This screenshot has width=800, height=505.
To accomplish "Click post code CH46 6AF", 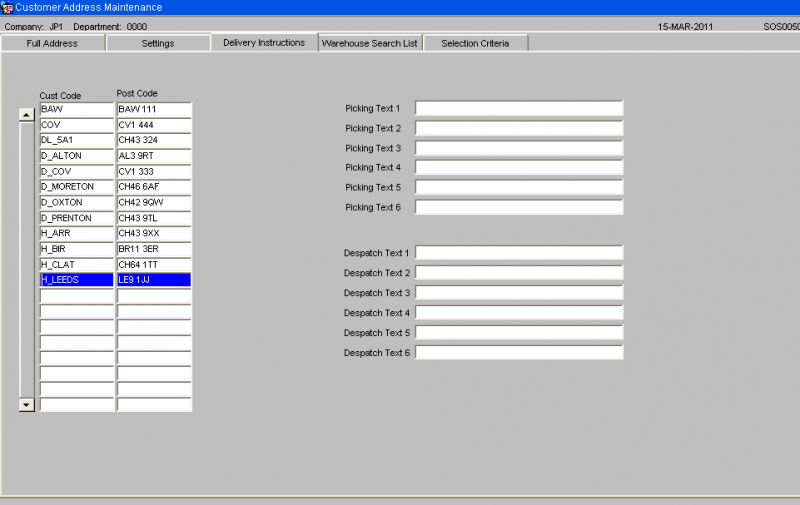I will coord(154,187).
